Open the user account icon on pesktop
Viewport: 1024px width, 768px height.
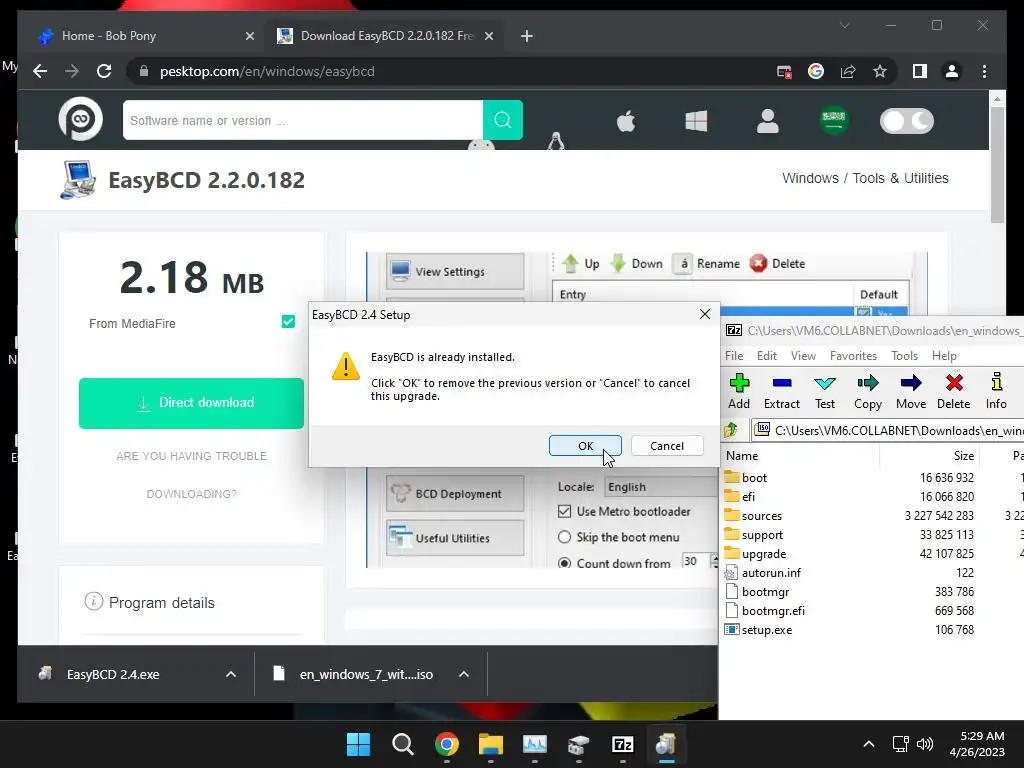(767, 121)
